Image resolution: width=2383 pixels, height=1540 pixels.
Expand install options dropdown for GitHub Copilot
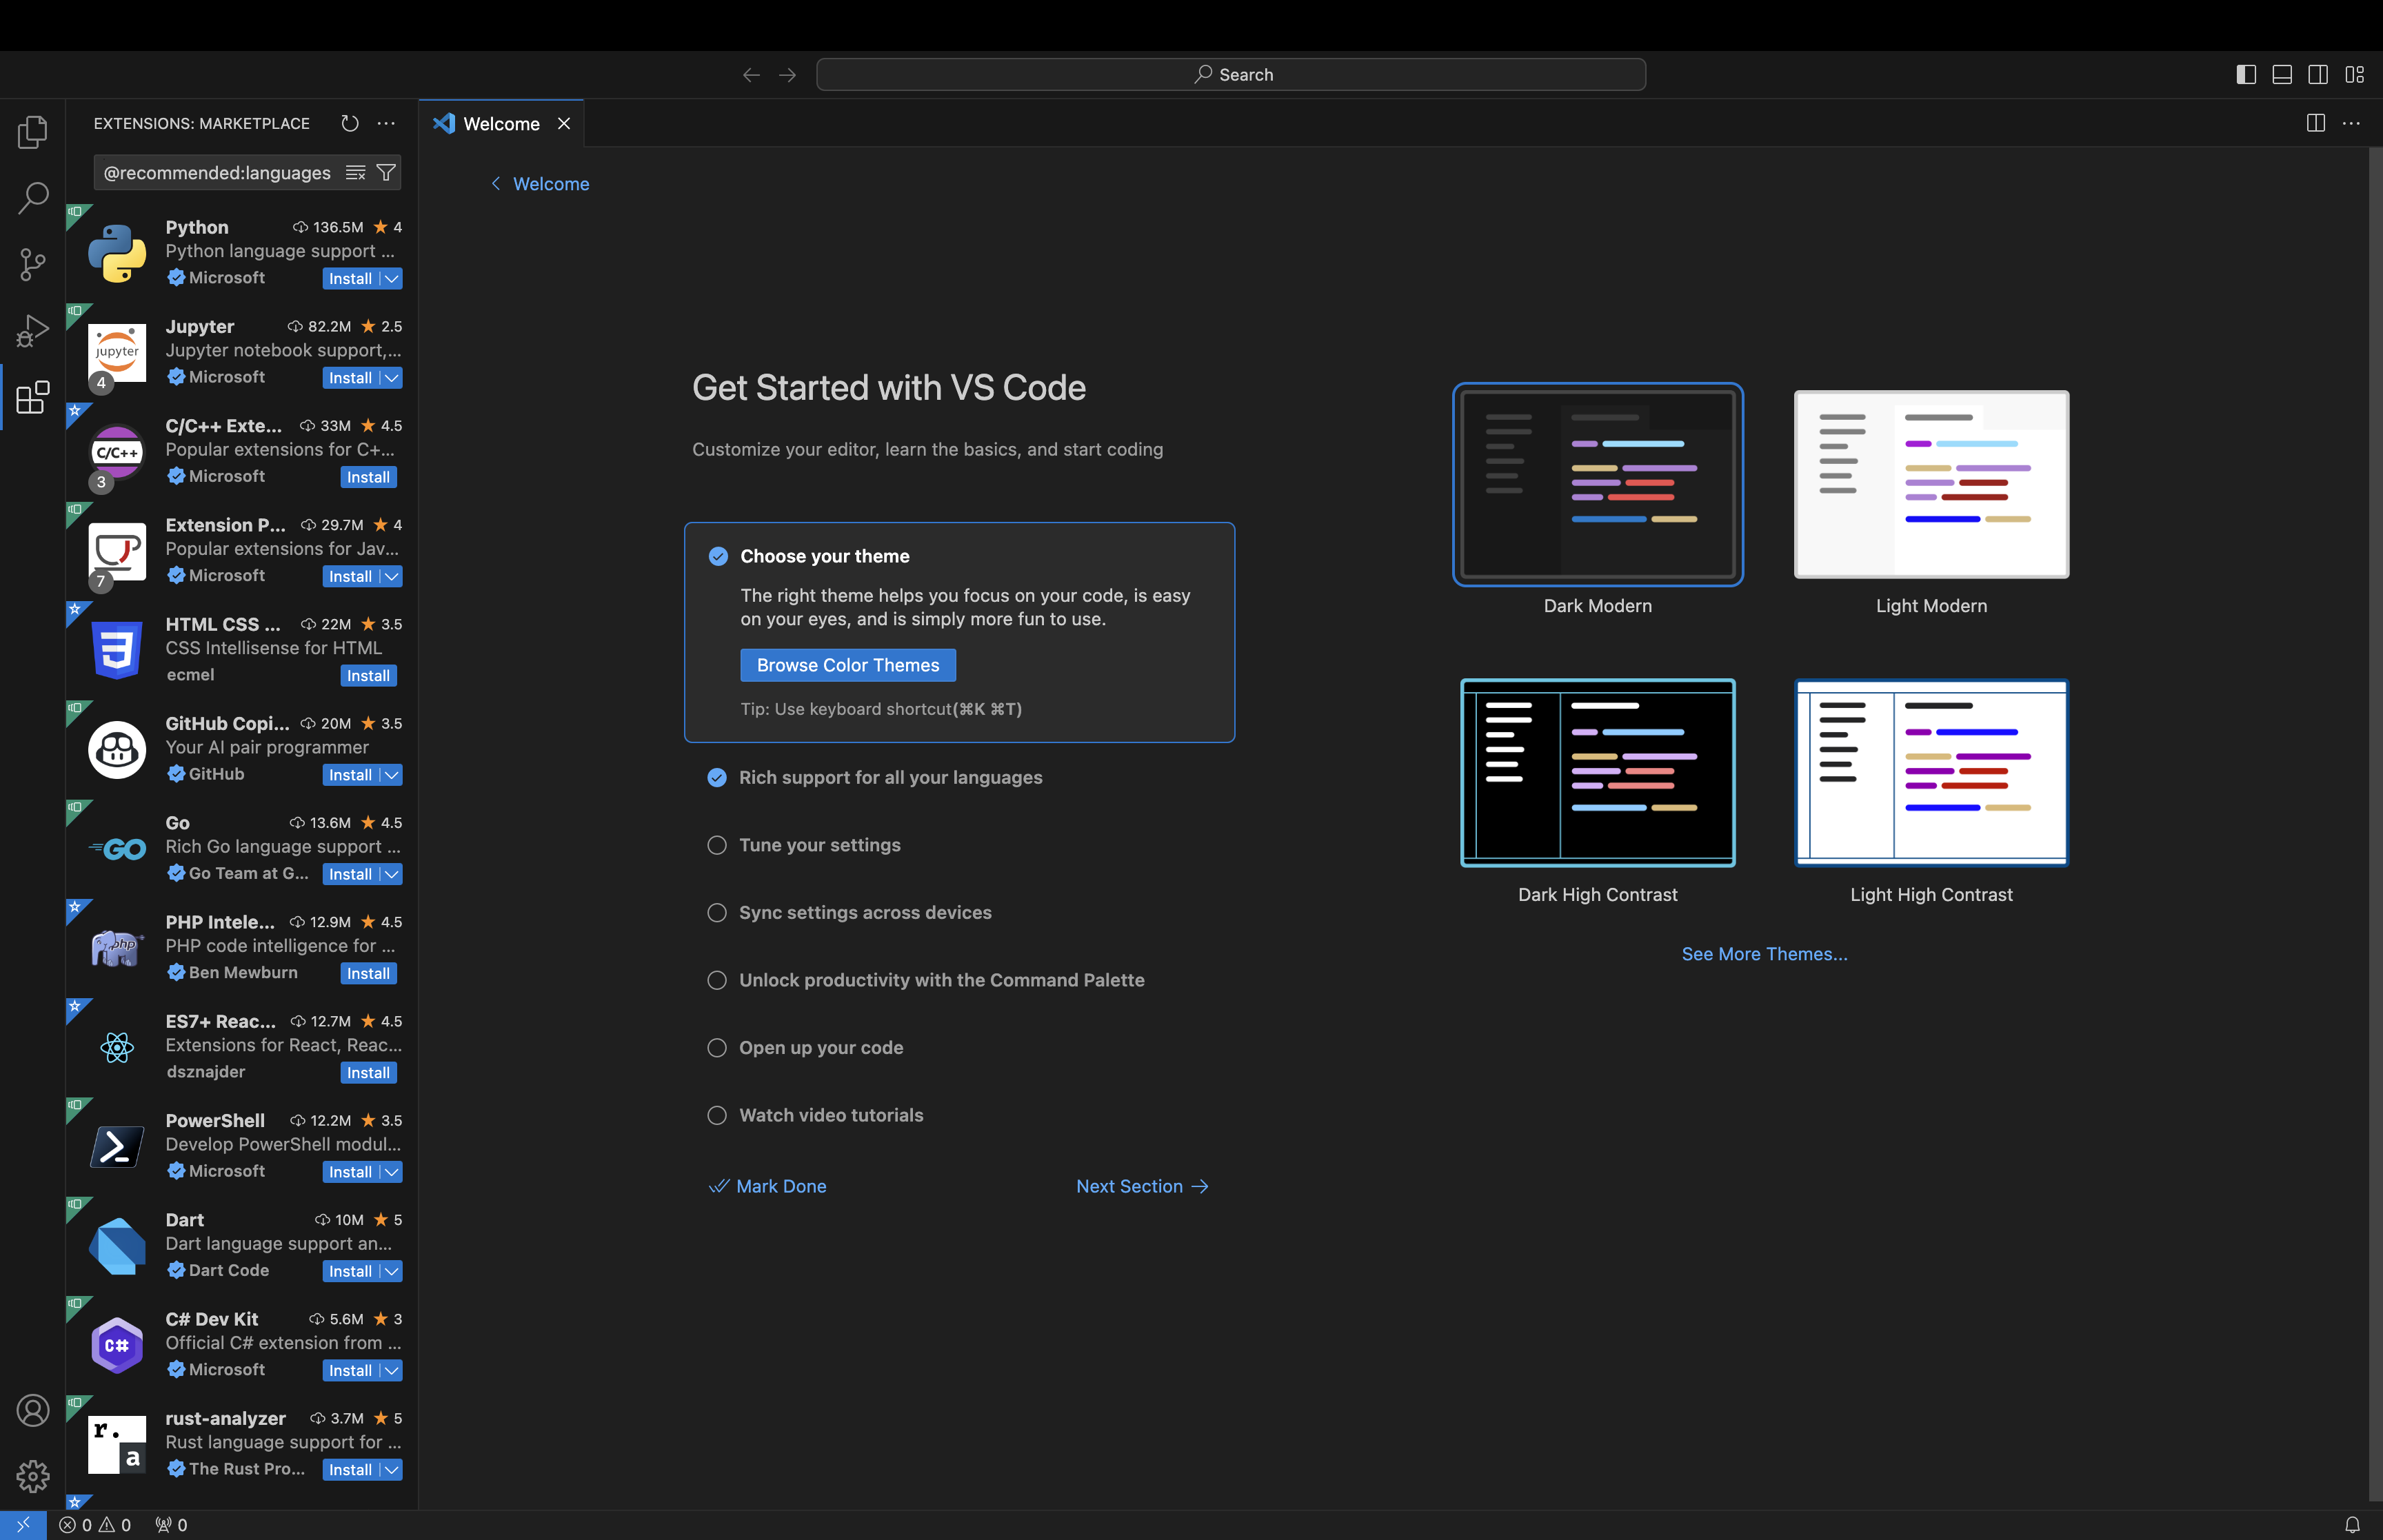(x=392, y=775)
